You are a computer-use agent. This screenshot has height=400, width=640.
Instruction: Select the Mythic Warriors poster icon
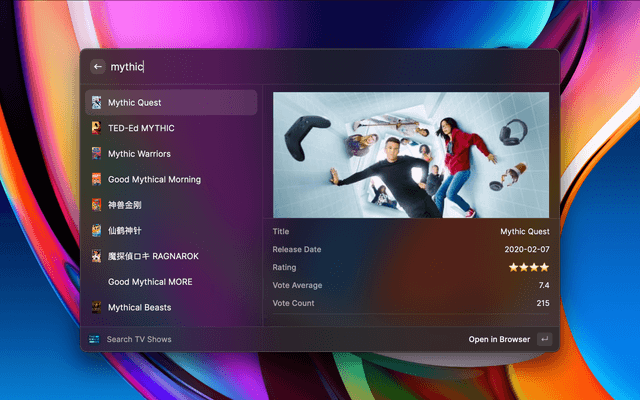pos(96,154)
